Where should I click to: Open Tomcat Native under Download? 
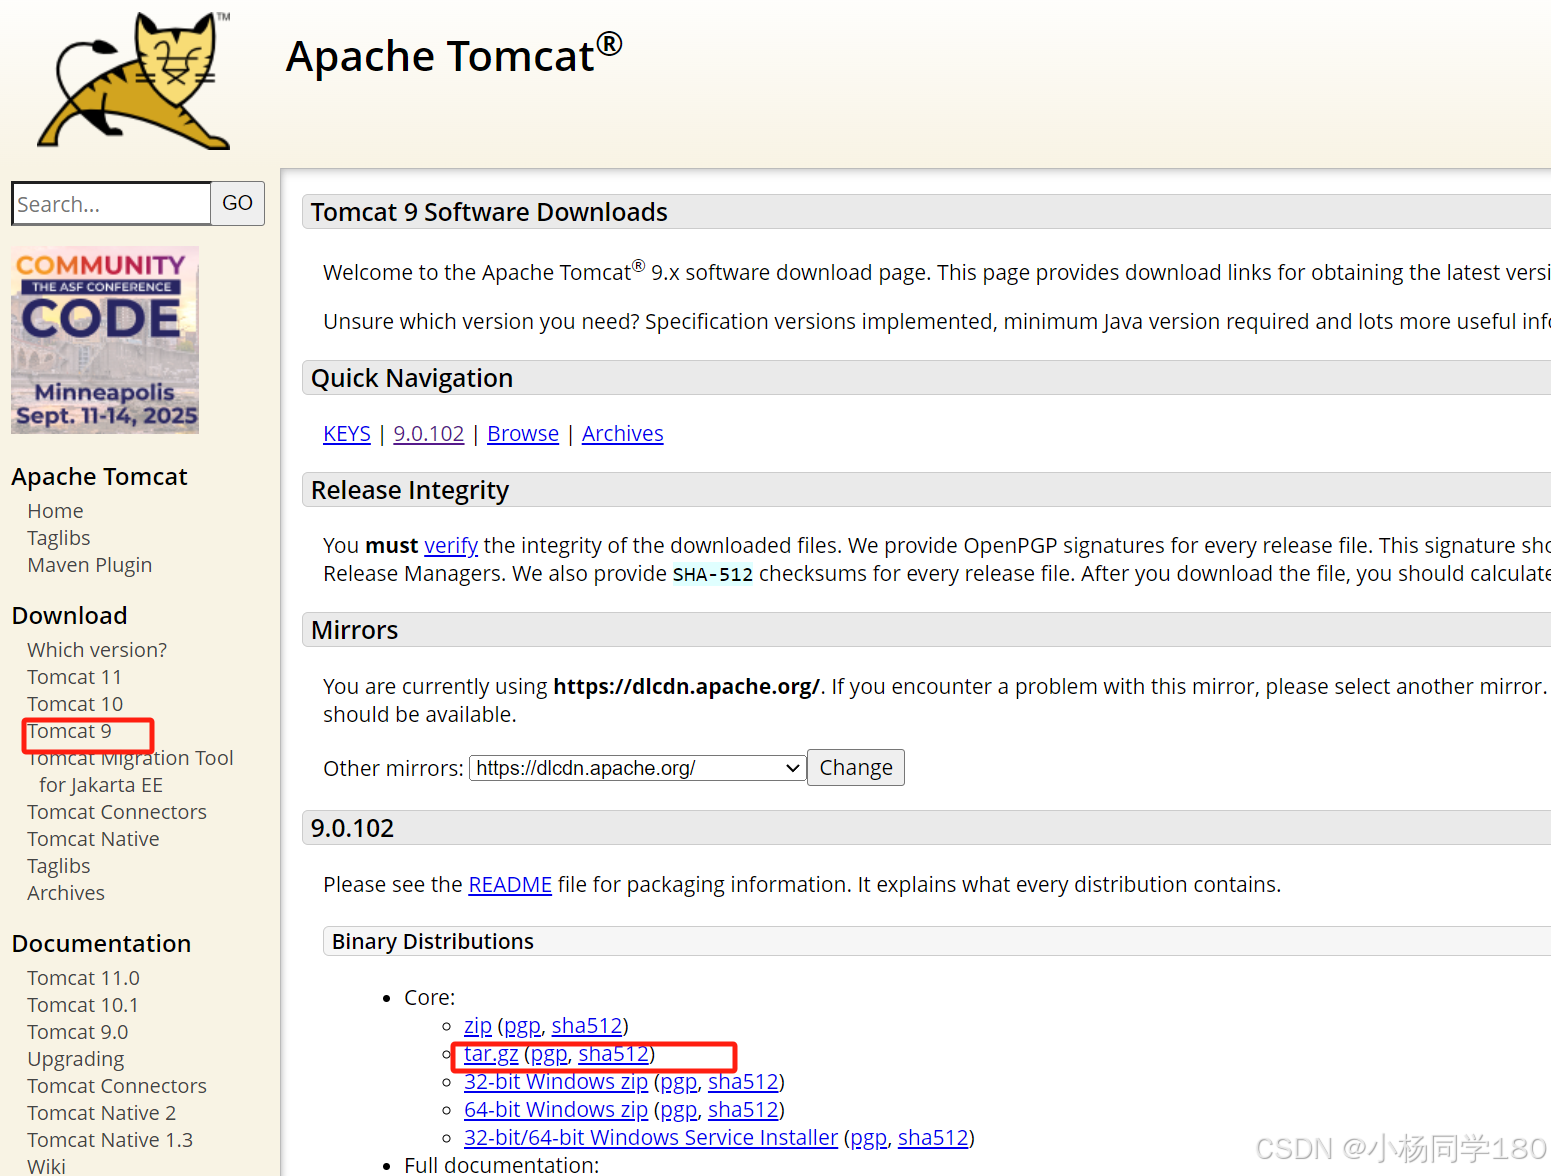click(x=93, y=839)
